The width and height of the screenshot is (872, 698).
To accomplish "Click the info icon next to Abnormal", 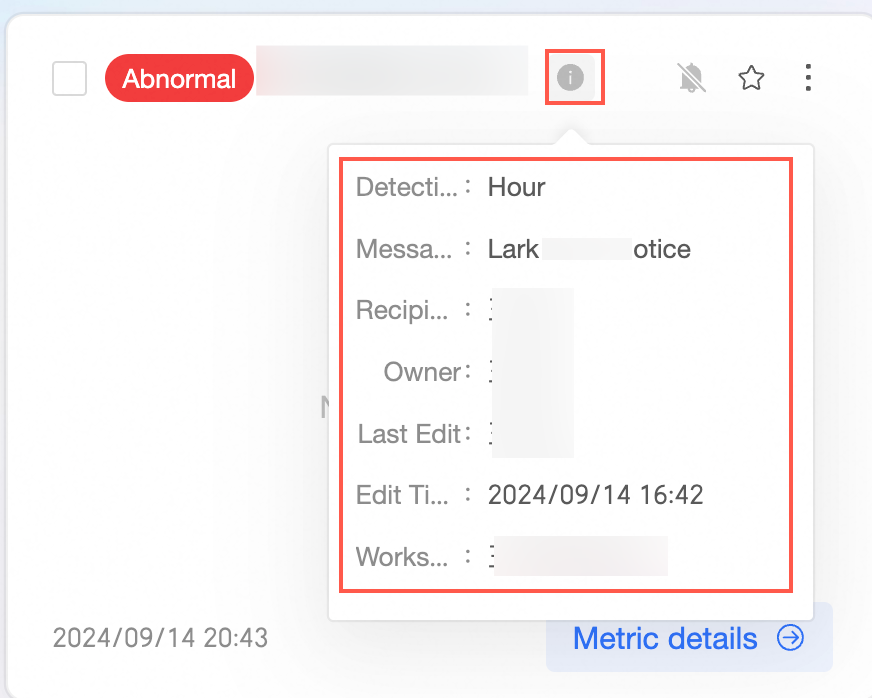I will [x=571, y=77].
